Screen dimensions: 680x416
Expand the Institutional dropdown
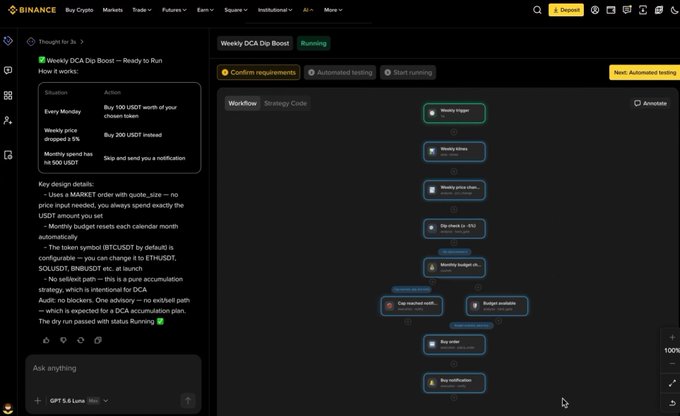click(275, 10)
